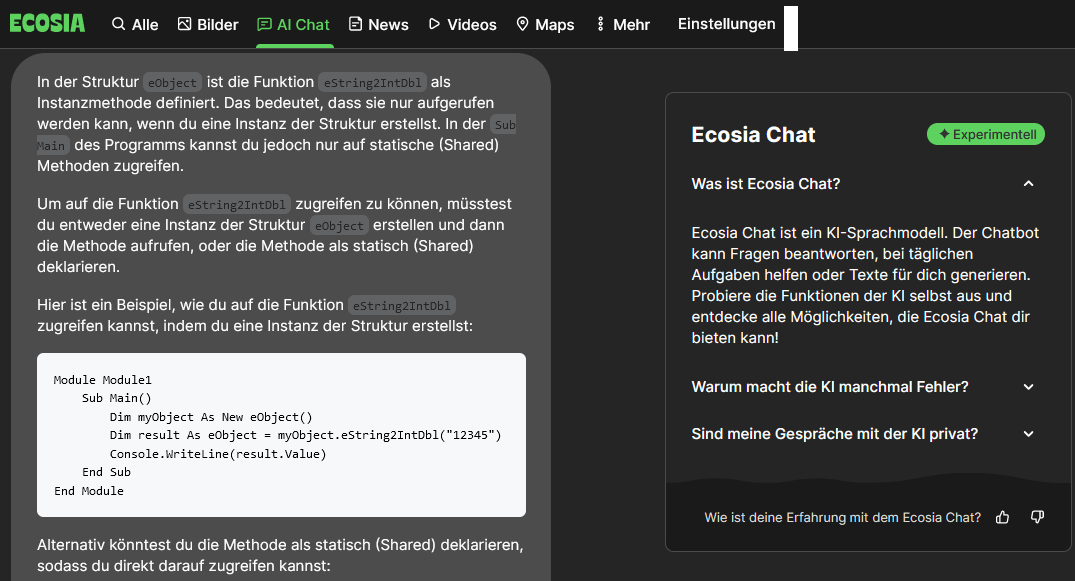Select the AI Chat tab
The height and width of the screenshot is (581, 1075).
tap(293, 25)
